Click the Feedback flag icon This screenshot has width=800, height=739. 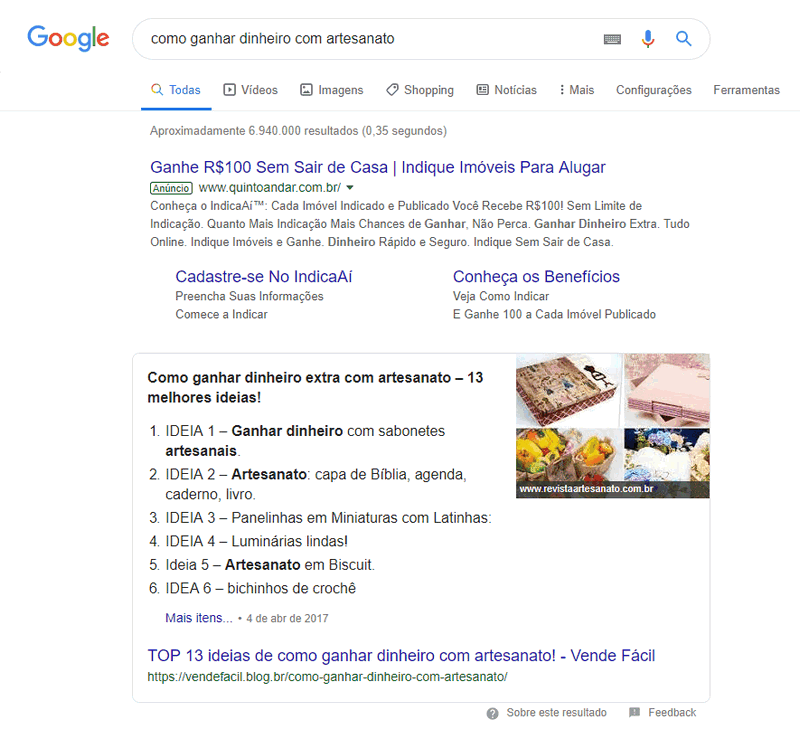point(634,712)
